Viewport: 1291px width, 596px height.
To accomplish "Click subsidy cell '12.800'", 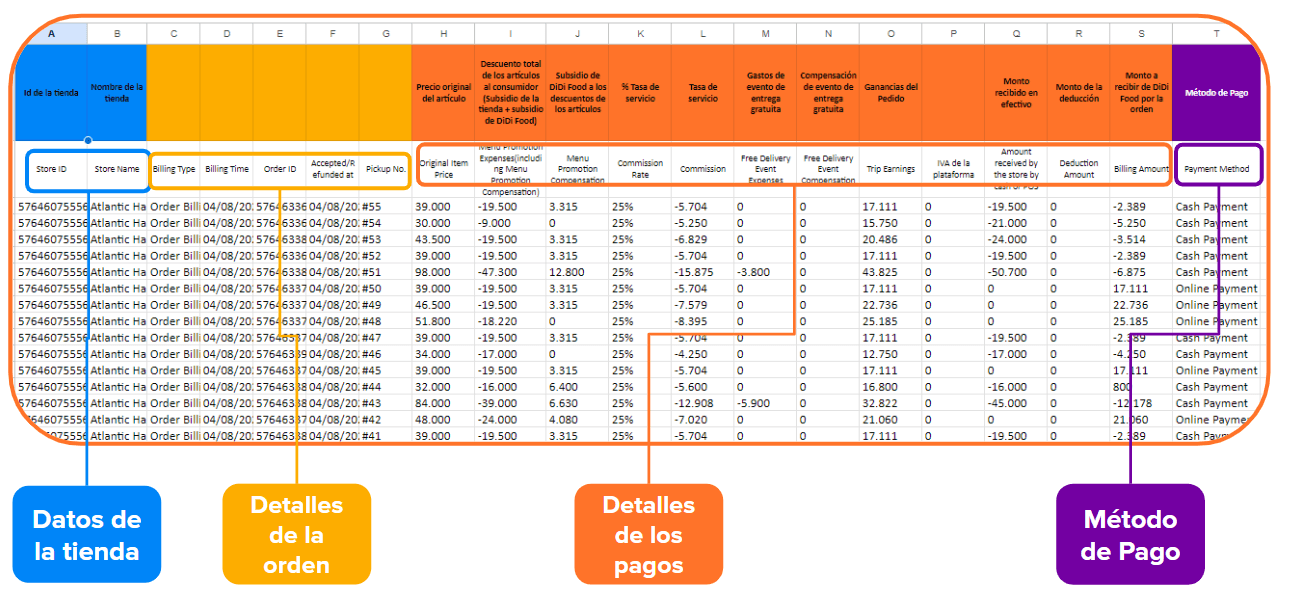I will pyautogui.click(x=578, y=272).
